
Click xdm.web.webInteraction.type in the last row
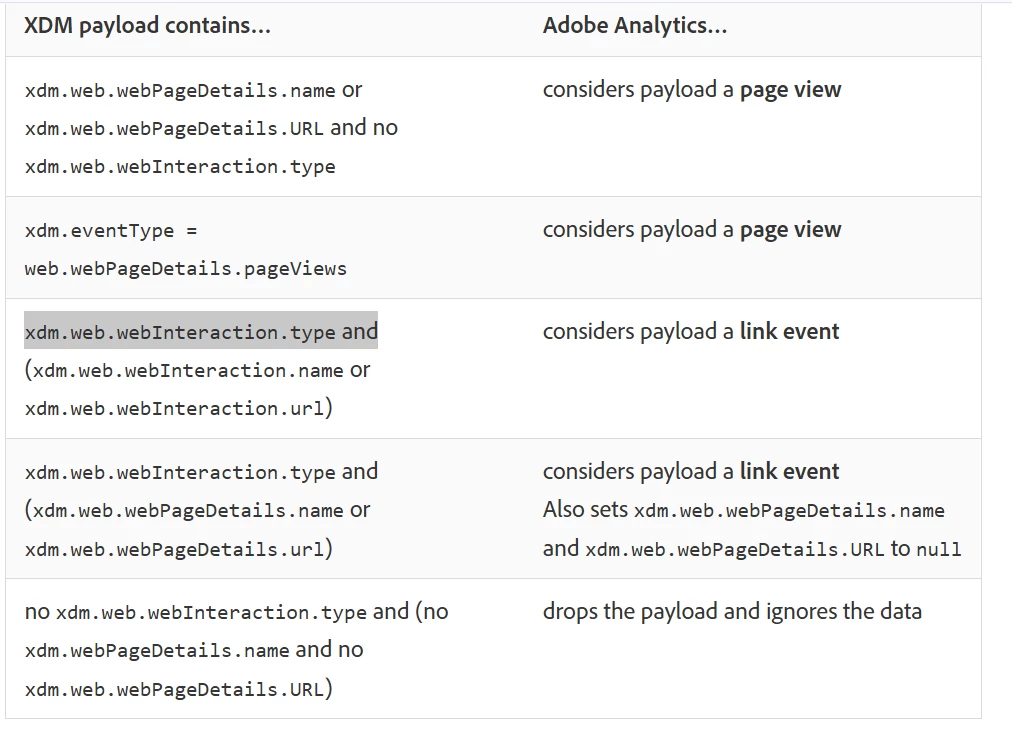point(211,613)
